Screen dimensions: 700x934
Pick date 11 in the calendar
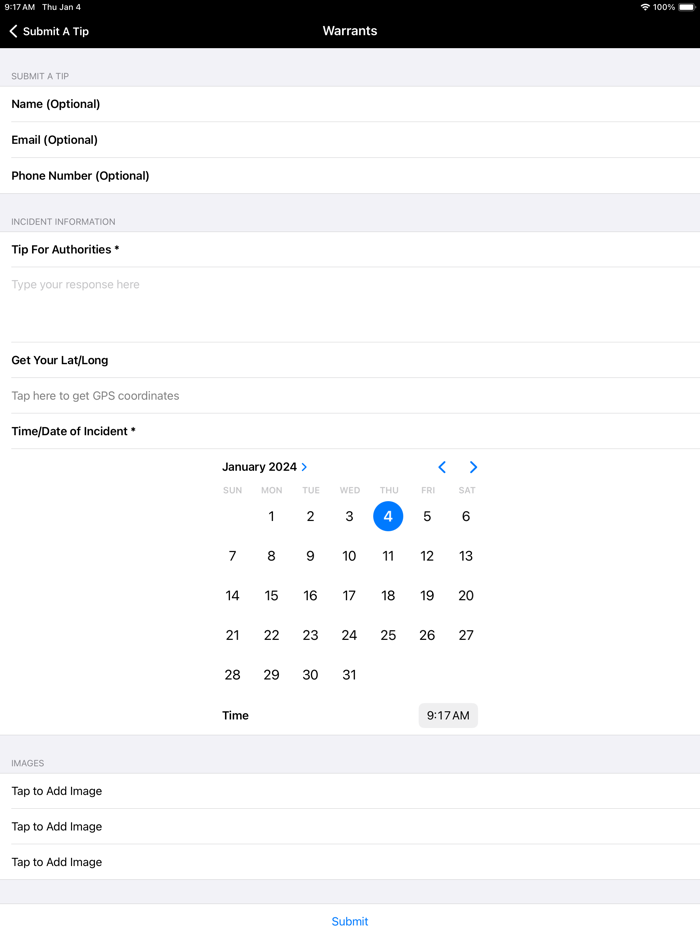[388, 556]
